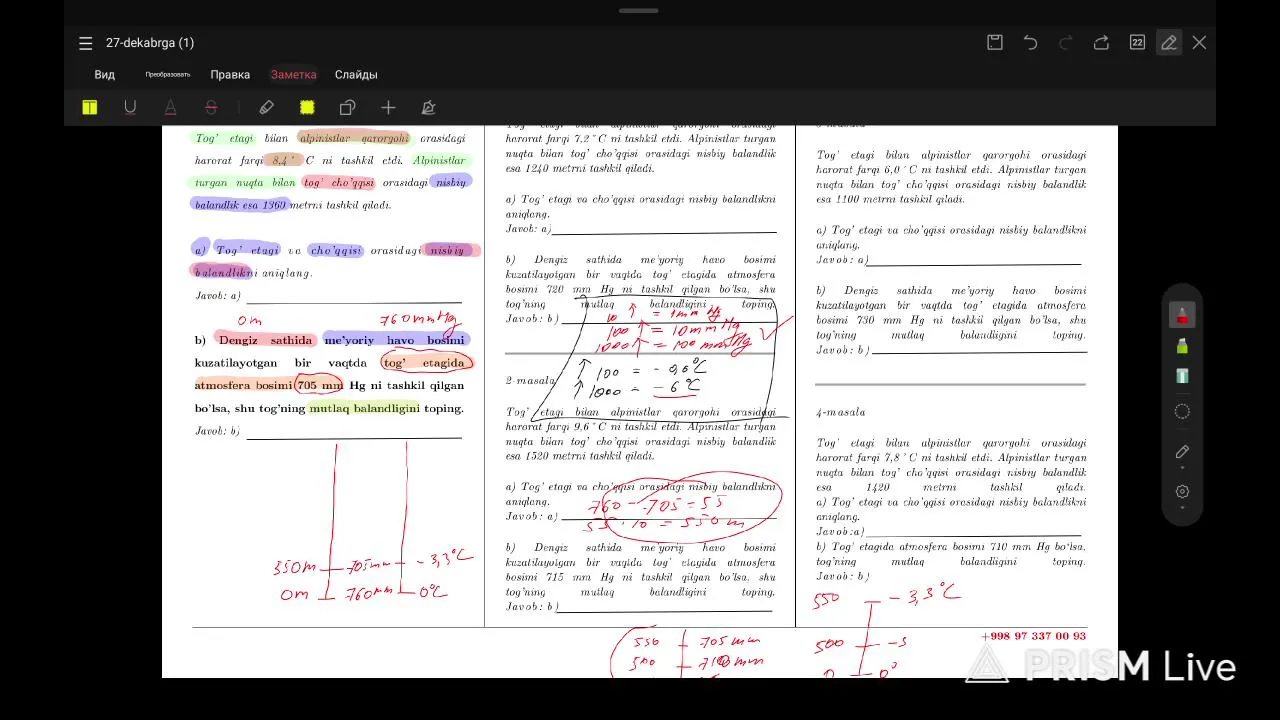Select the underline annotation tool
The image size is (1280, 720).
pyautogui.click(x=130, y=107)
